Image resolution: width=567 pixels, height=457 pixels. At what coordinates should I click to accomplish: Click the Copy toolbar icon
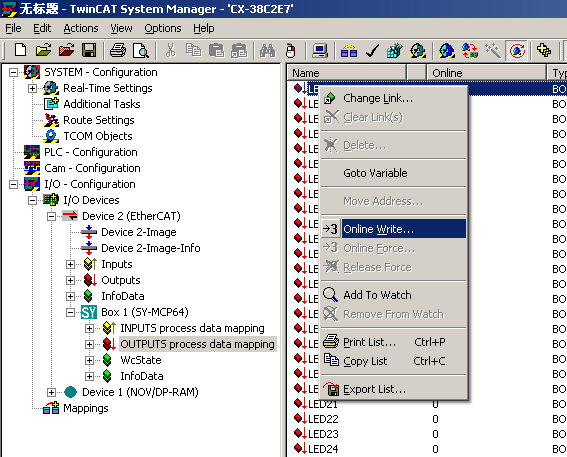click(193, 50)
